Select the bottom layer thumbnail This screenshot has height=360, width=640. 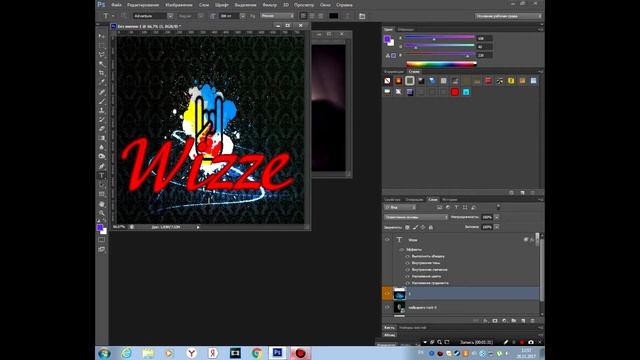click(399, 307)
